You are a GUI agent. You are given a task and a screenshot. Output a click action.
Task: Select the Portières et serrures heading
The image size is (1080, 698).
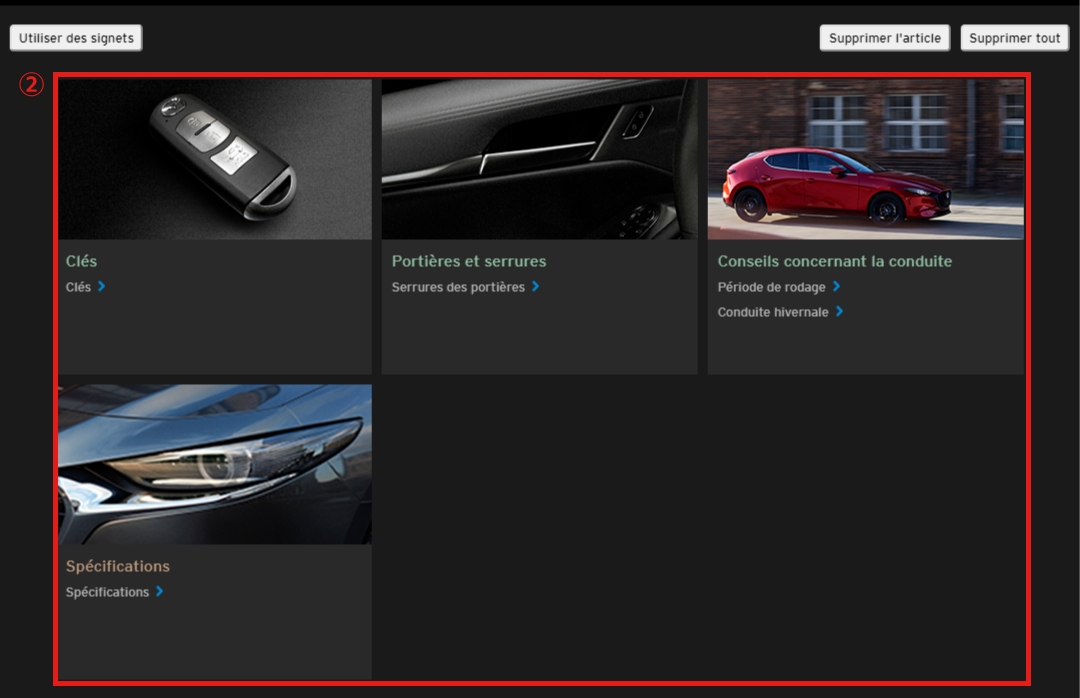(x=469, y=261)
